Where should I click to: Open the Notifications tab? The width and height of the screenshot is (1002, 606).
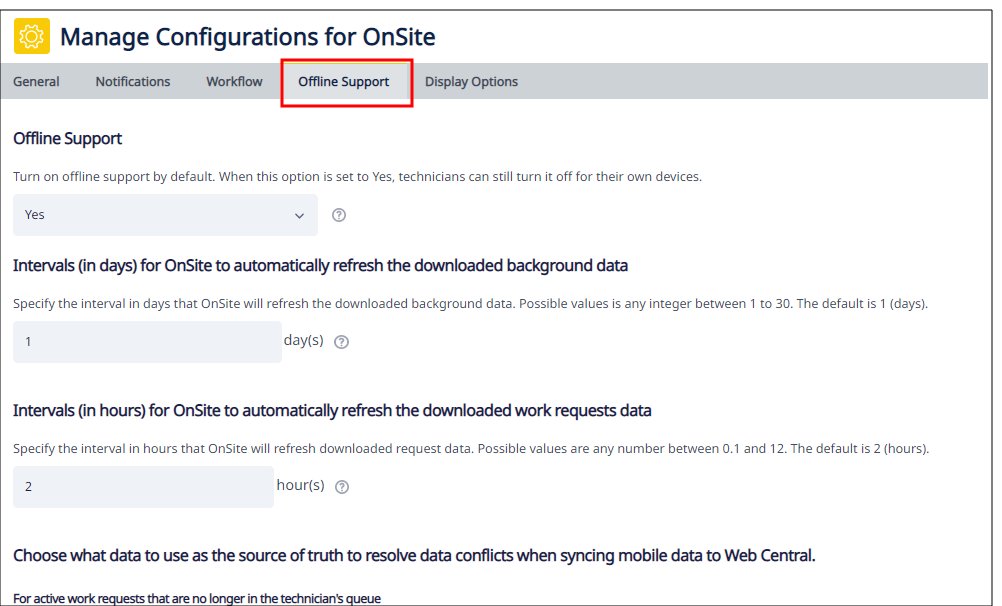click(x=133, y=82)
